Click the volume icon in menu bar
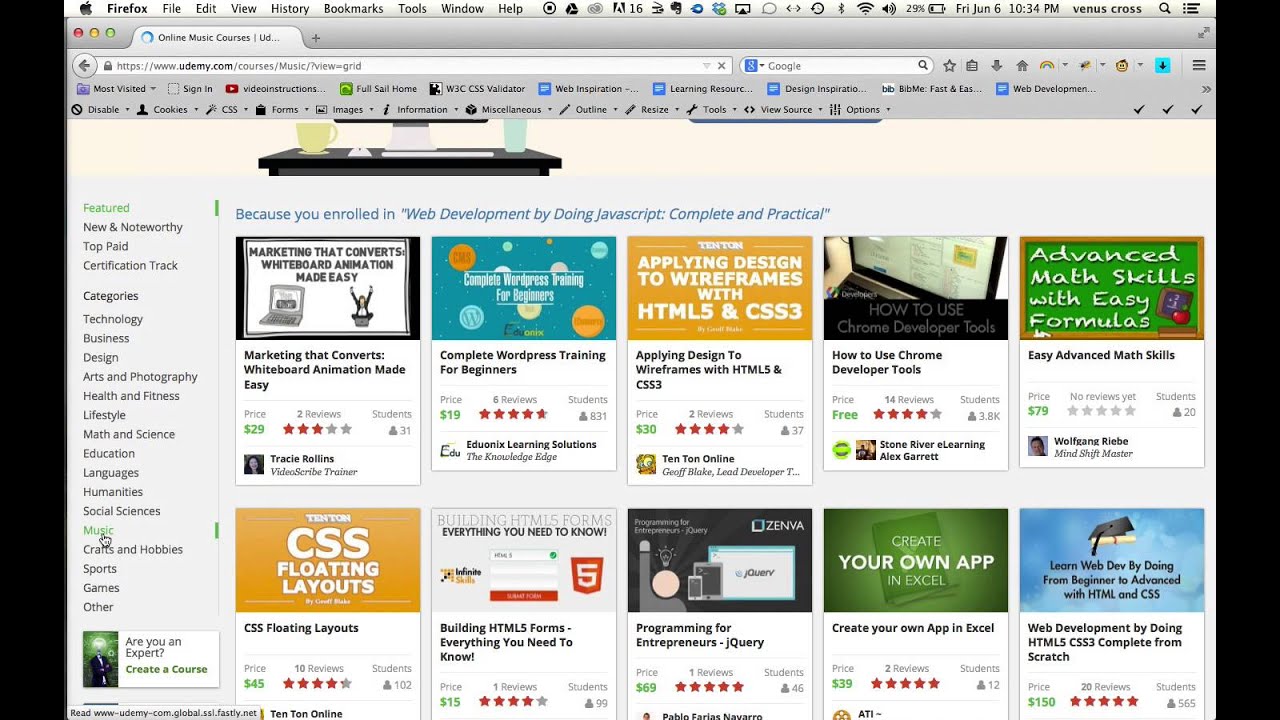The height and width of the screenshot is (720, 1280). (887, 8)
